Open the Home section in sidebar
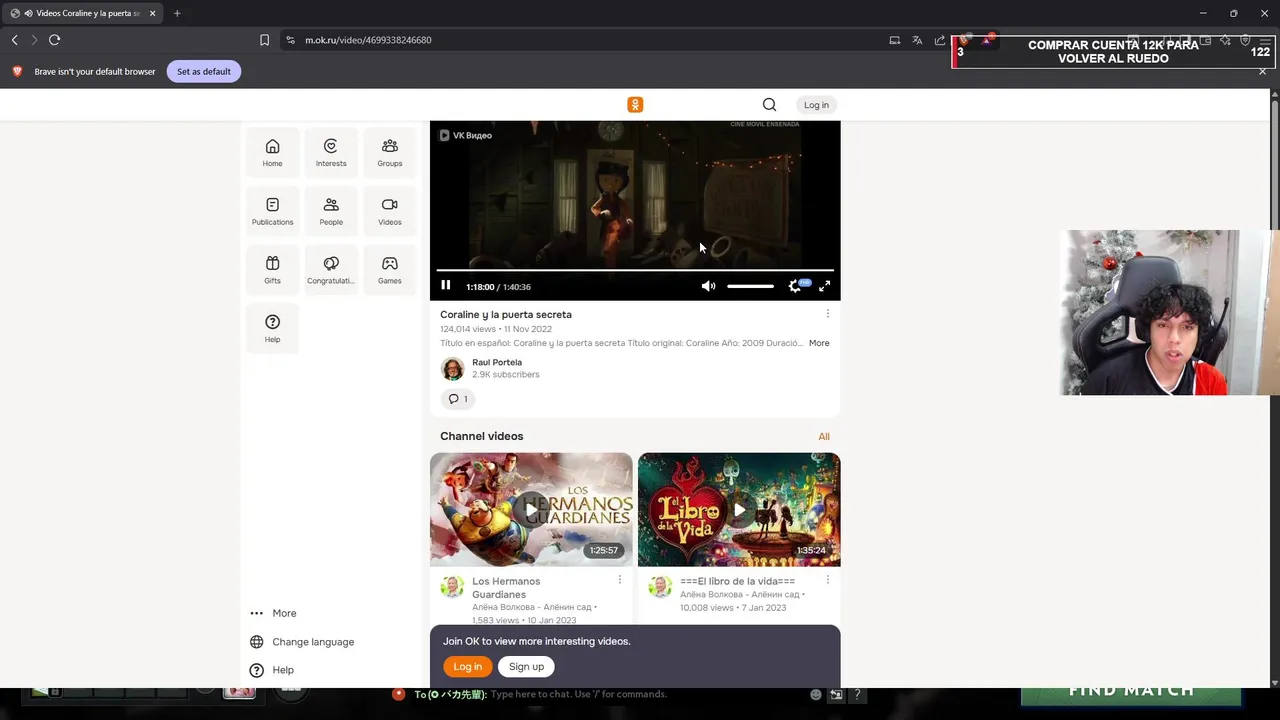This screenshot has width=1280, height=720. (x=272, y=153)
